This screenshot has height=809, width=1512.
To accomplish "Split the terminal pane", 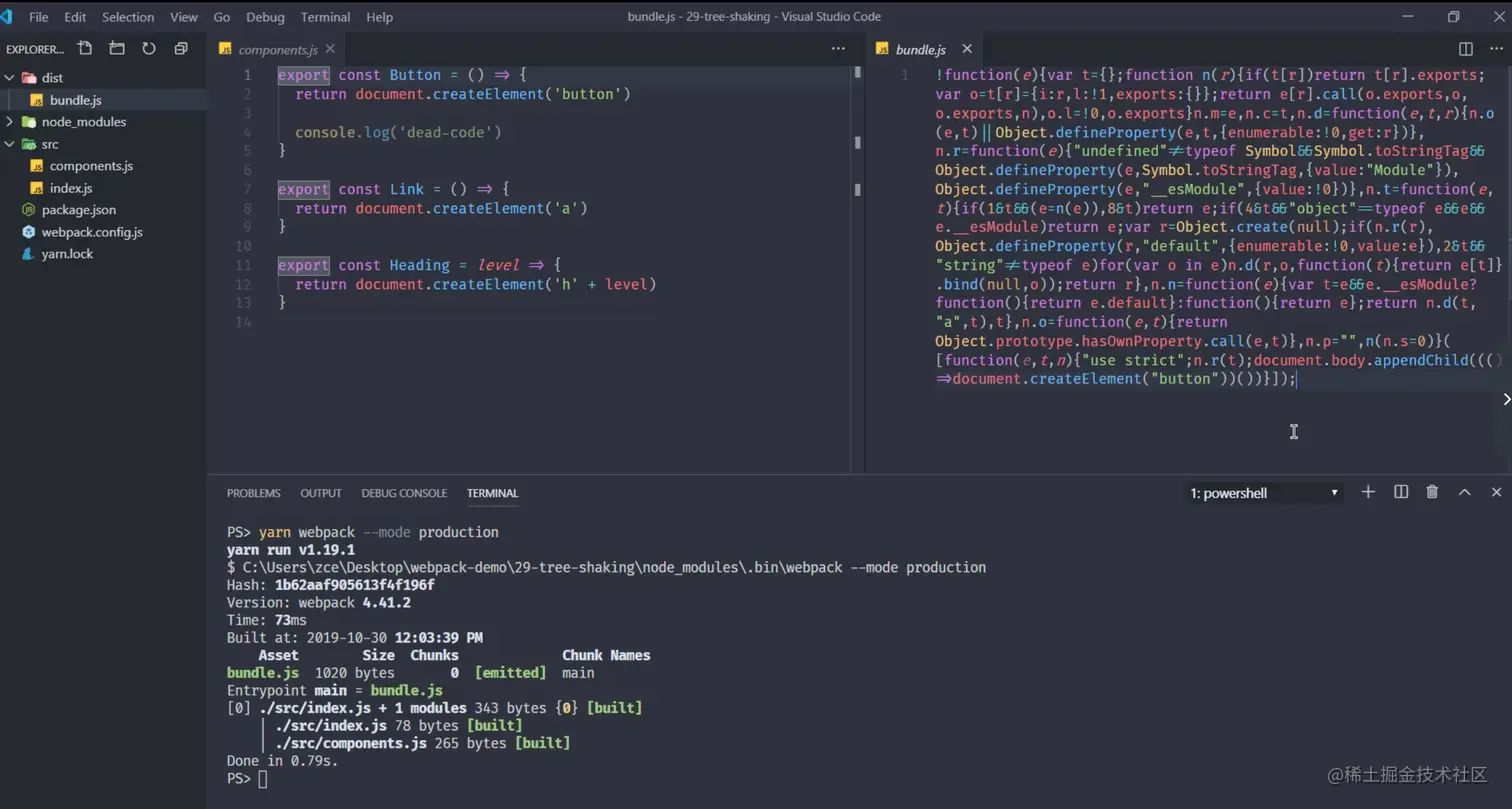I will [x=1401, y=492].
